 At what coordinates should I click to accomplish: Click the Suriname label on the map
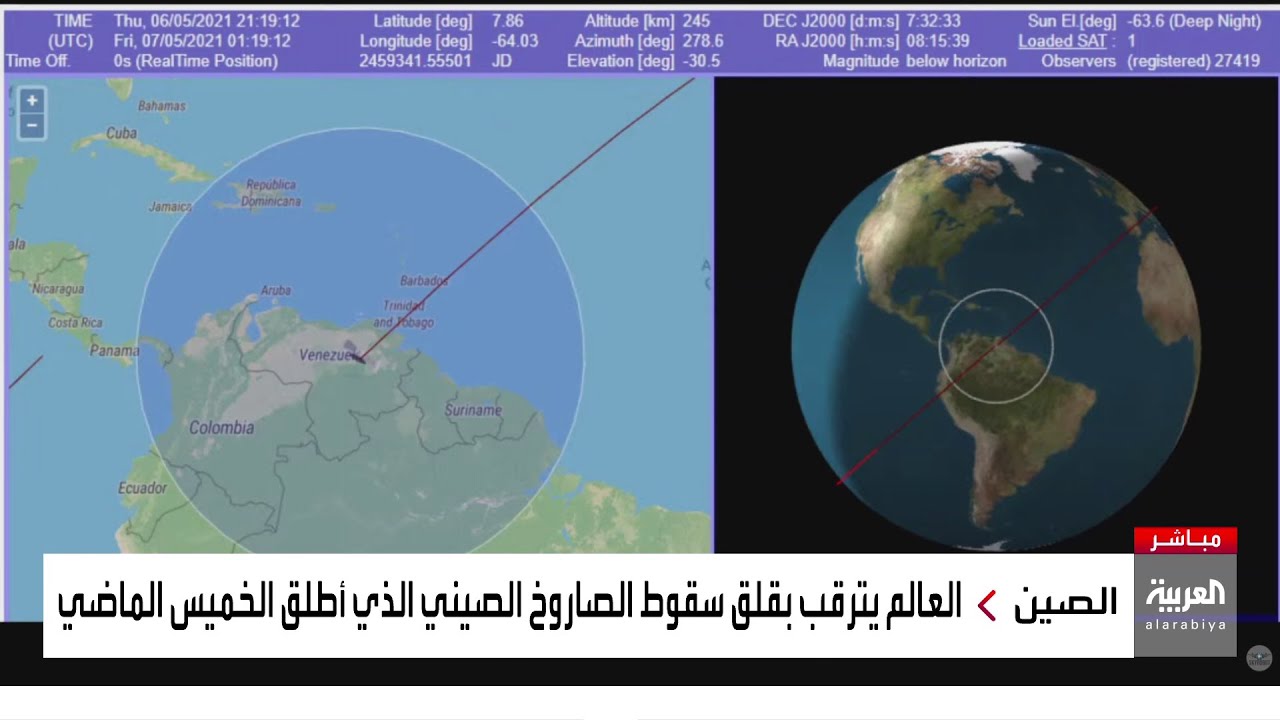pyautogui.click(x=473, y=410)
